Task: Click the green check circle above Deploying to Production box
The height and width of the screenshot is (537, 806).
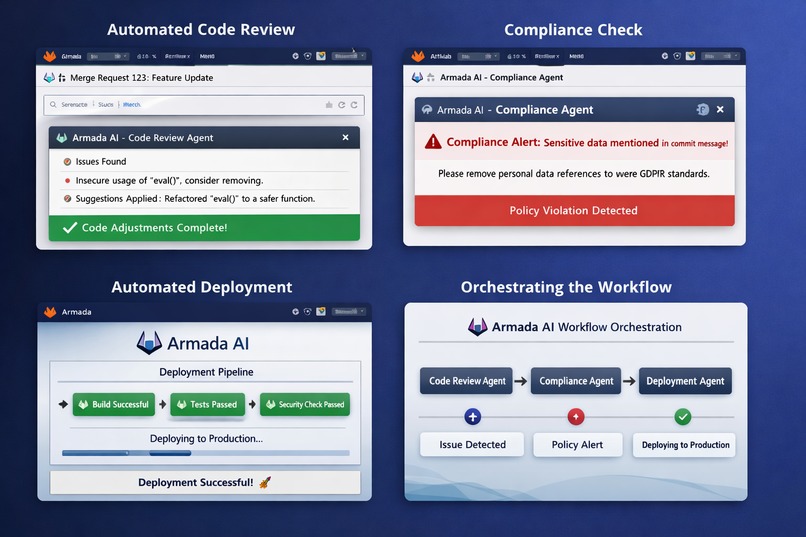Action: (x=683, y=416)
